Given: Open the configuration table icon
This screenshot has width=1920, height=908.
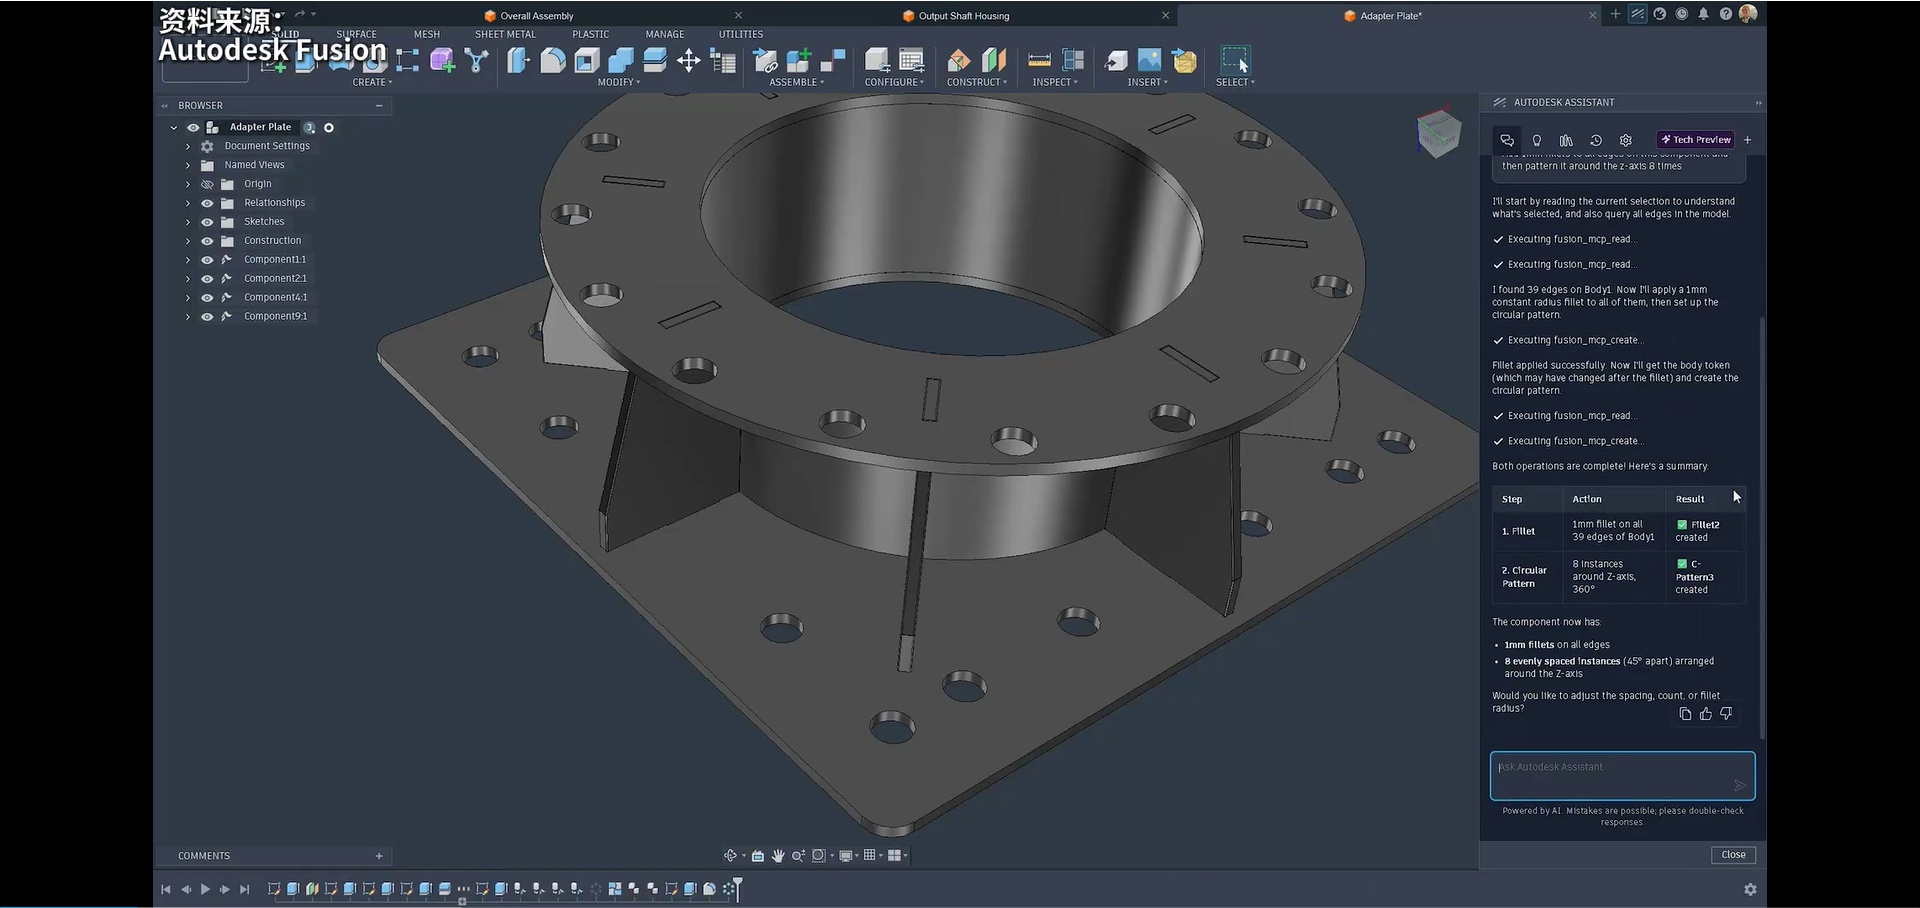Looking at the screenshot, I should pyautogui.click(x=911, y=61).
